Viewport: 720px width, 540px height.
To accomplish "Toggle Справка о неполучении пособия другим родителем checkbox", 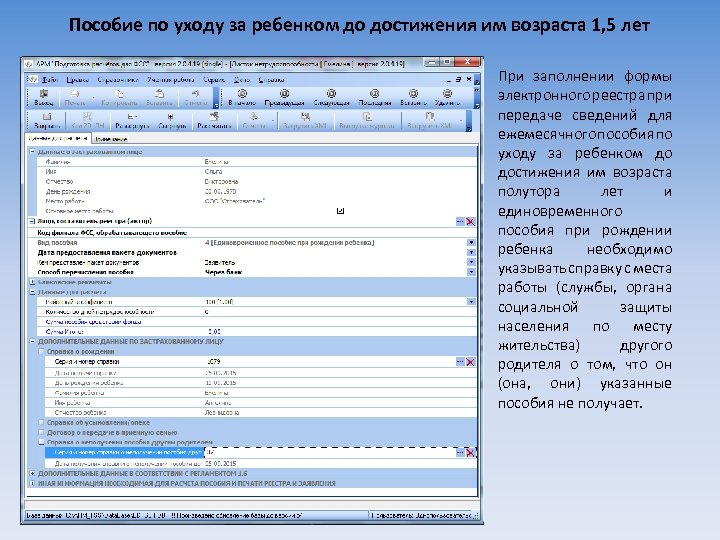I will coord(41,442).
